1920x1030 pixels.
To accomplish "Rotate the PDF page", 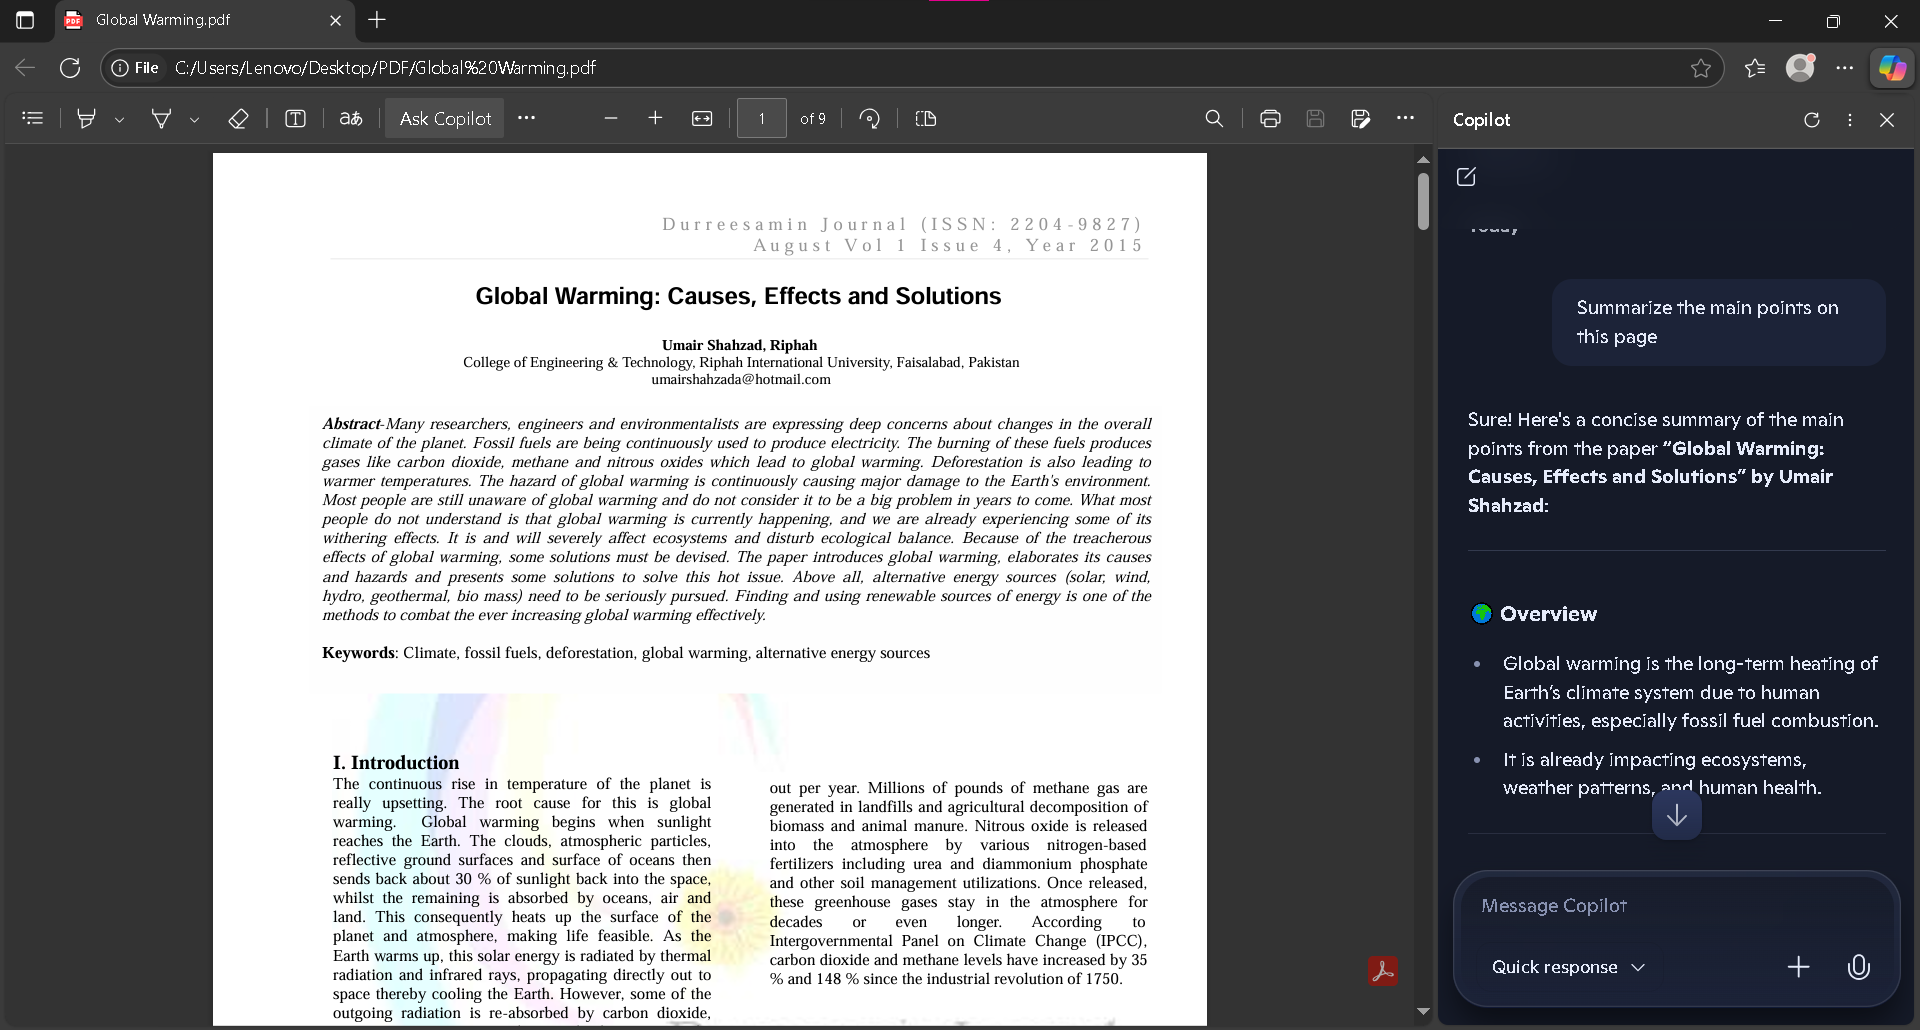I will click(870, 118).
